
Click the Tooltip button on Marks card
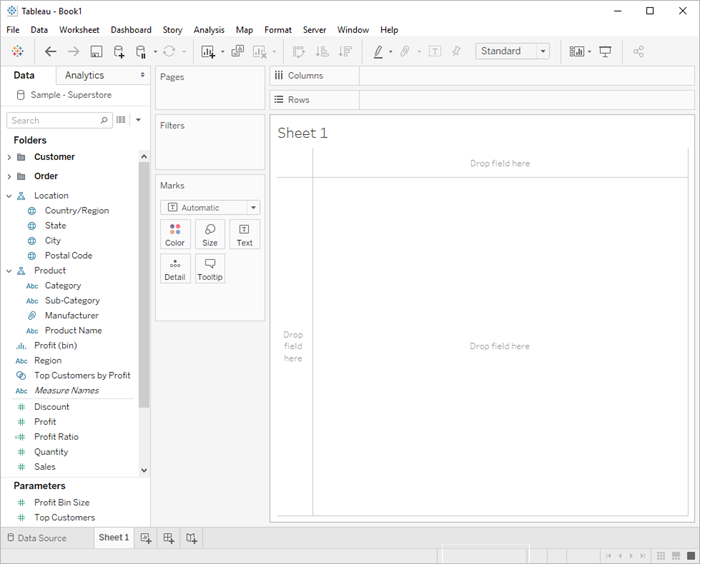[x=210, y=269]
